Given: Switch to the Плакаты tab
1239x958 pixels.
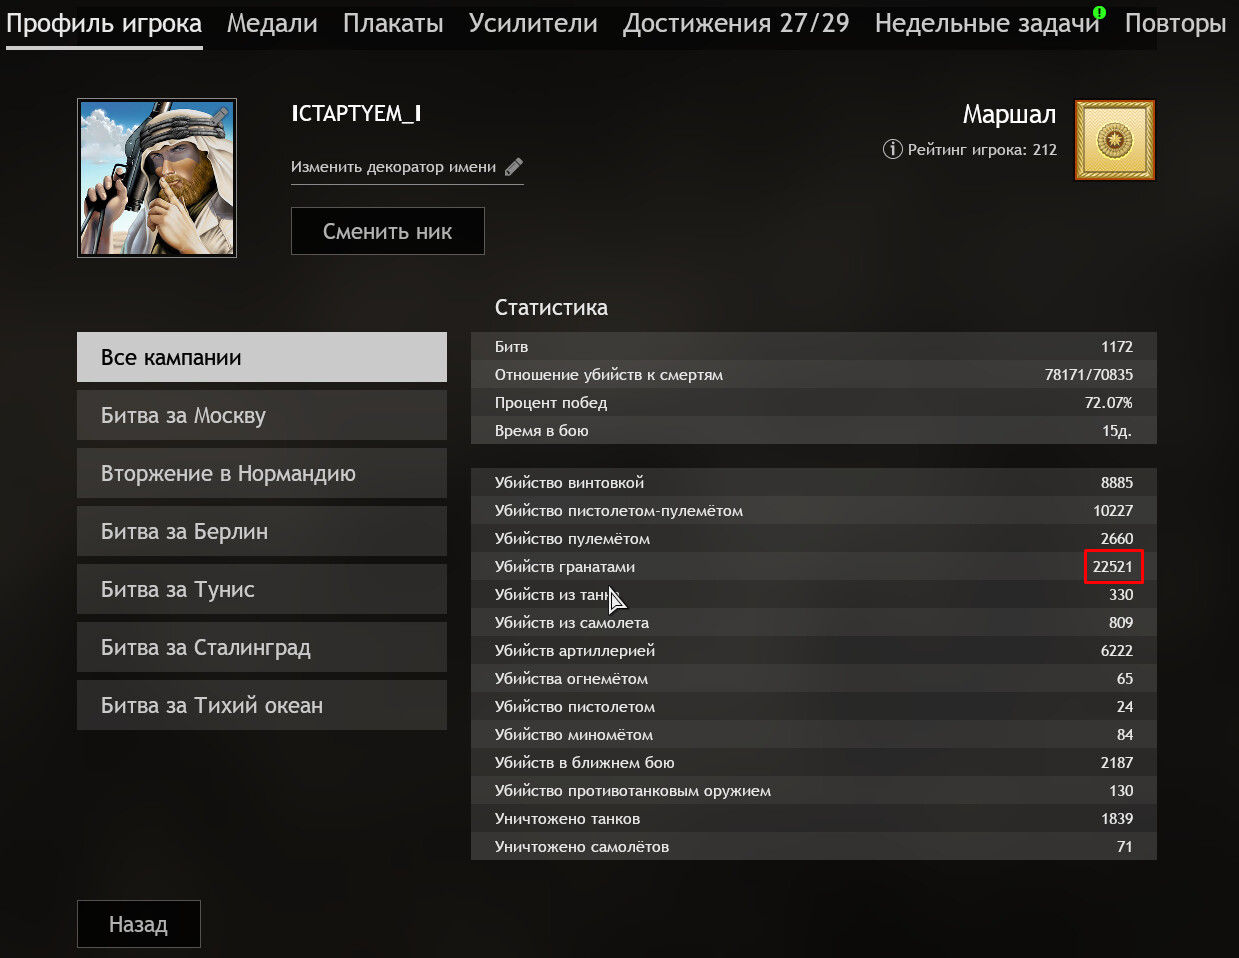Looking at the screenshot, I should 393,24.
